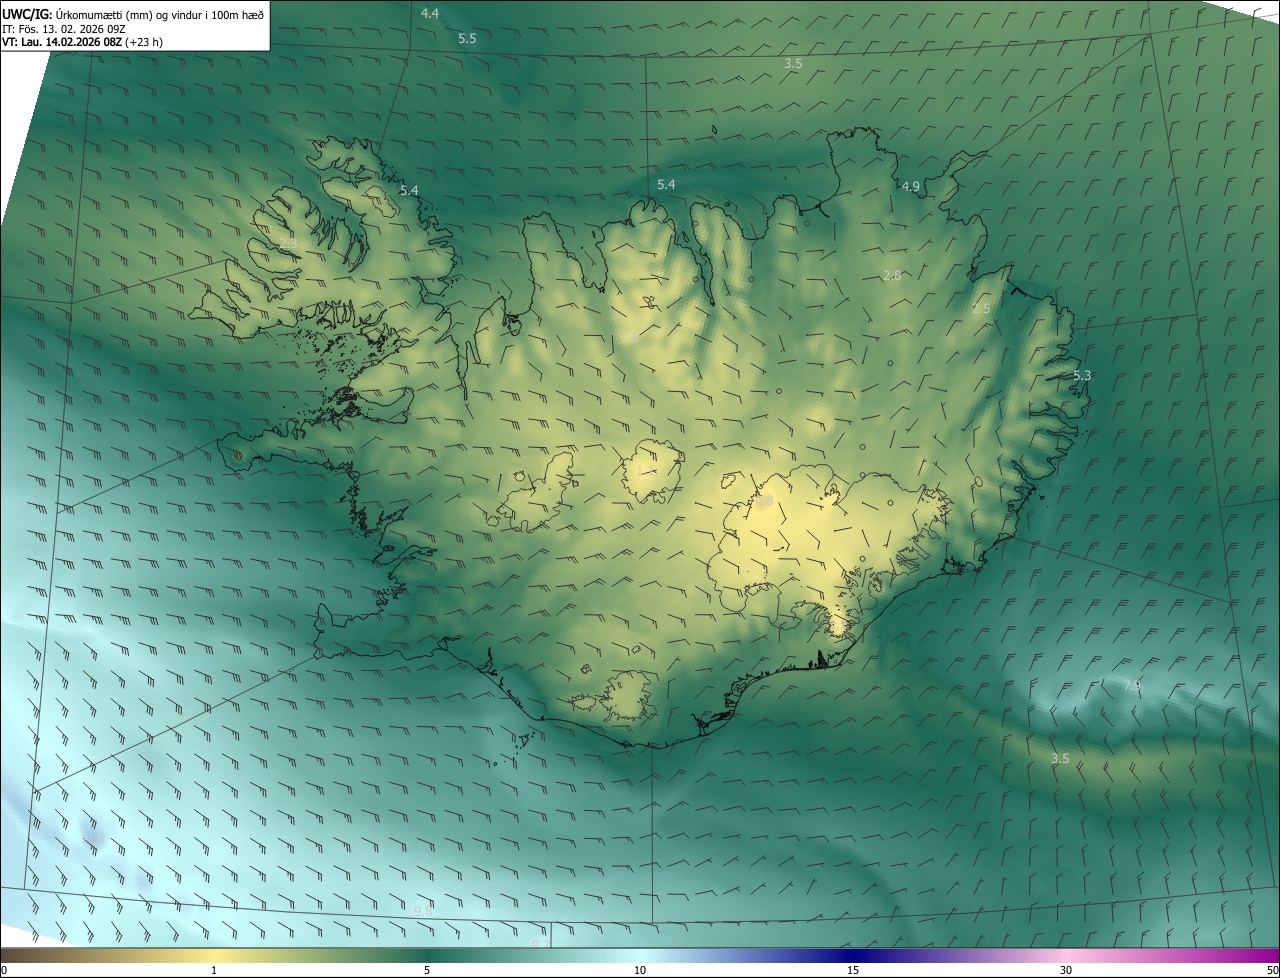
Task: Click the colorbar tick label '50'
Action: 1272,970
